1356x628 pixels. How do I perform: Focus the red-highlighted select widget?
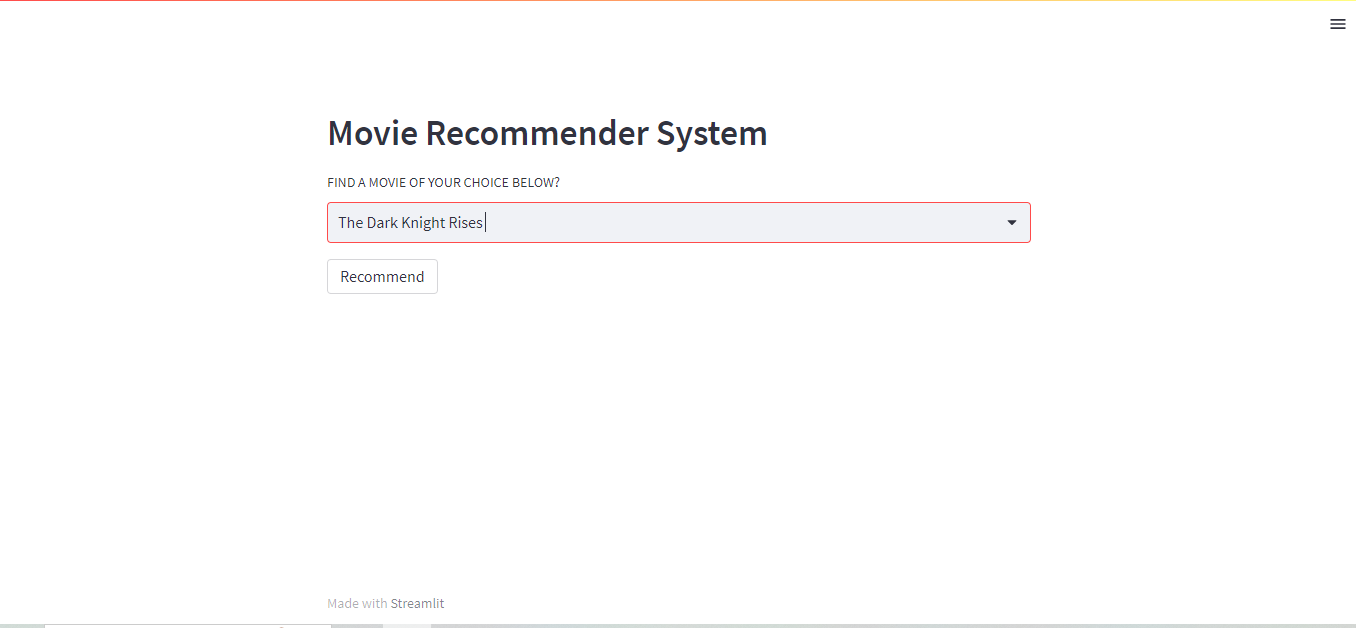point(678,222)
